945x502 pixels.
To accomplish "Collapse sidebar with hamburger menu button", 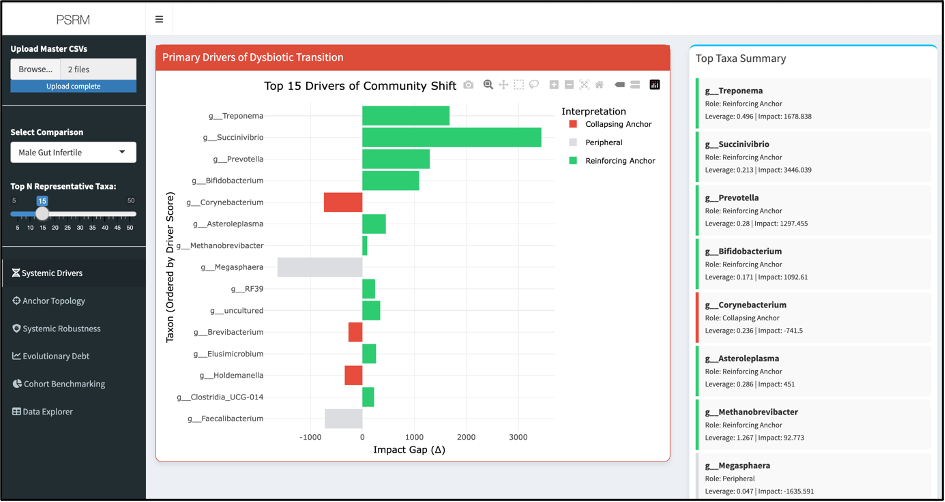I will tap(159, 19).
